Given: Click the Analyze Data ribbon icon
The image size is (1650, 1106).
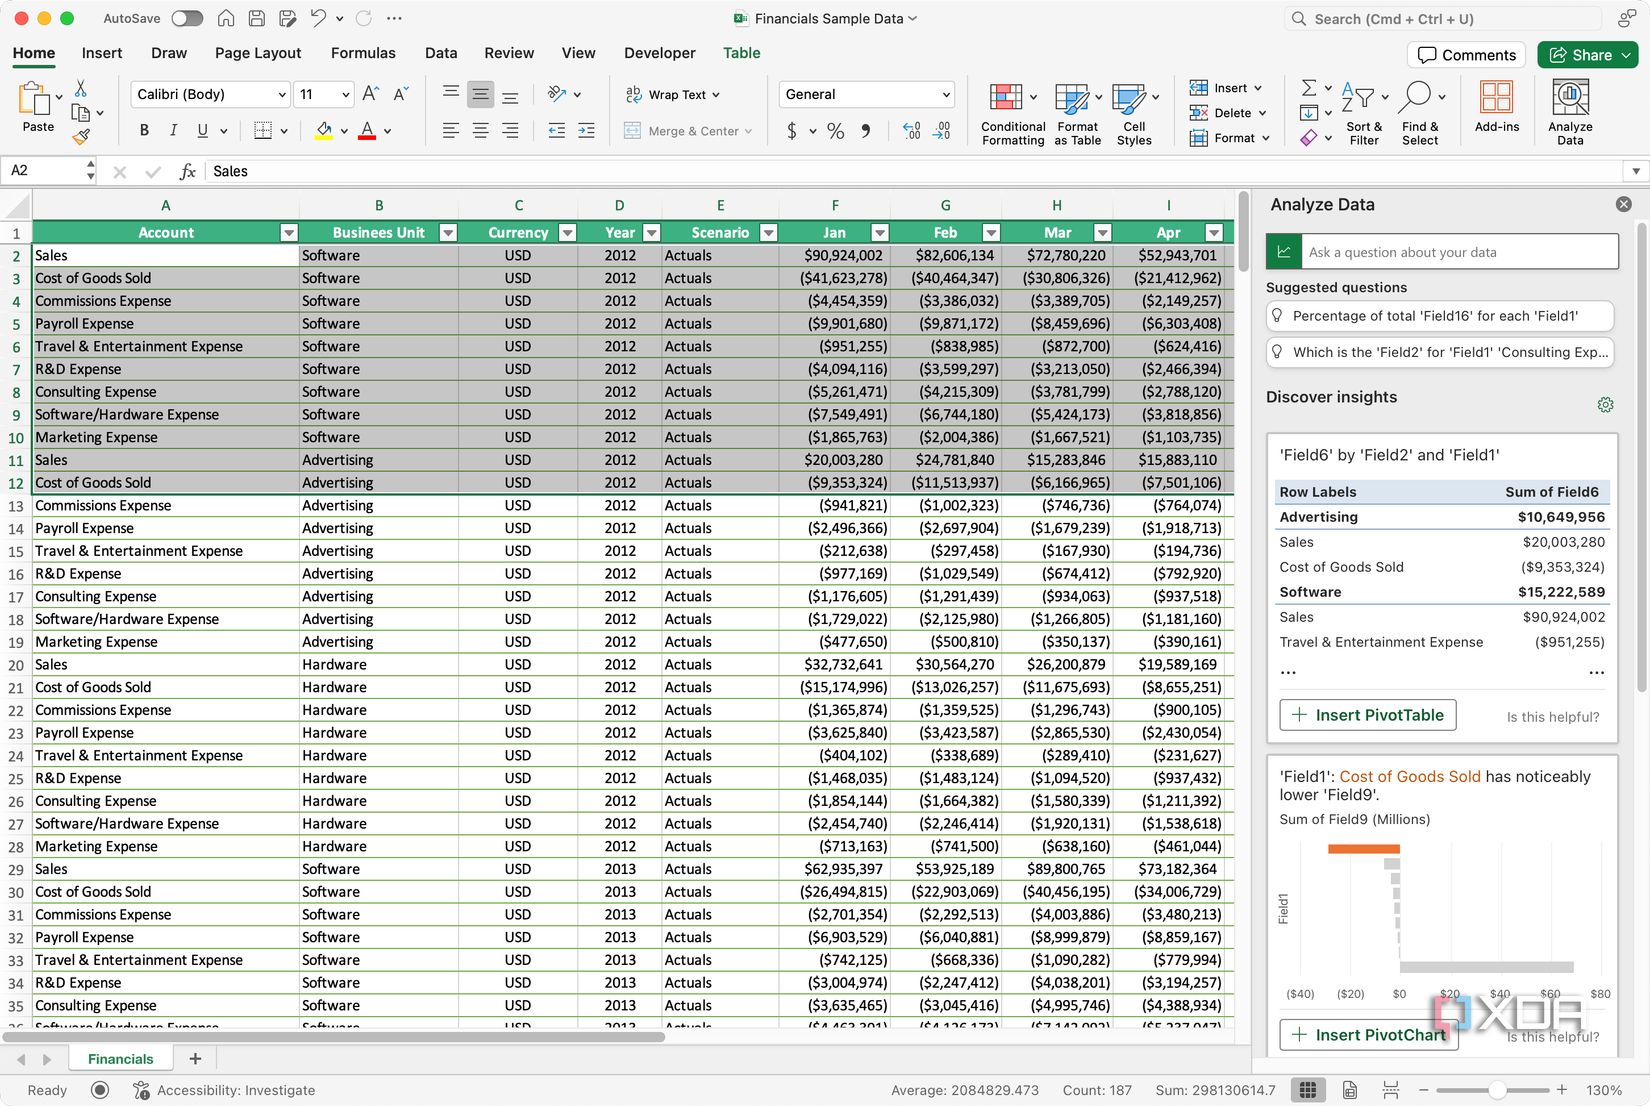Looking at the screenshot, I should (x=1570, y=98).
